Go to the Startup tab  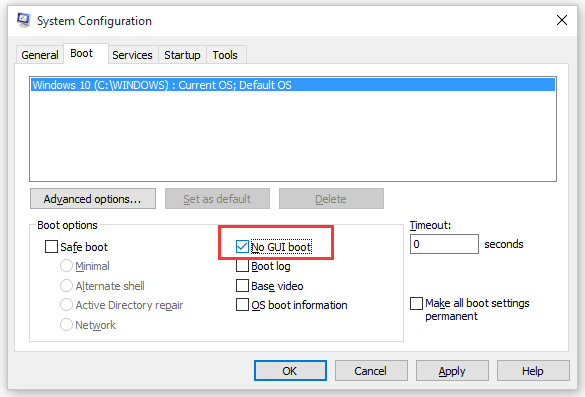182,55
